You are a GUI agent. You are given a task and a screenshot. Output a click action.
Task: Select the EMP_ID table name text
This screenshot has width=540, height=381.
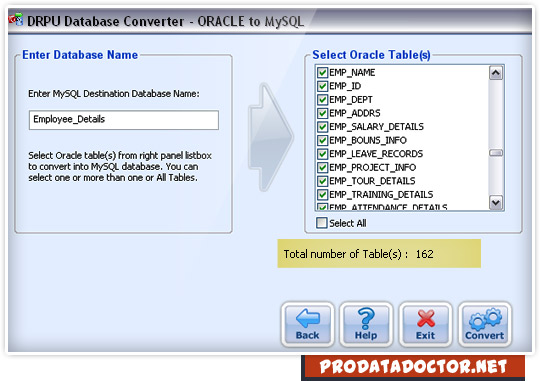coord(345,86)
